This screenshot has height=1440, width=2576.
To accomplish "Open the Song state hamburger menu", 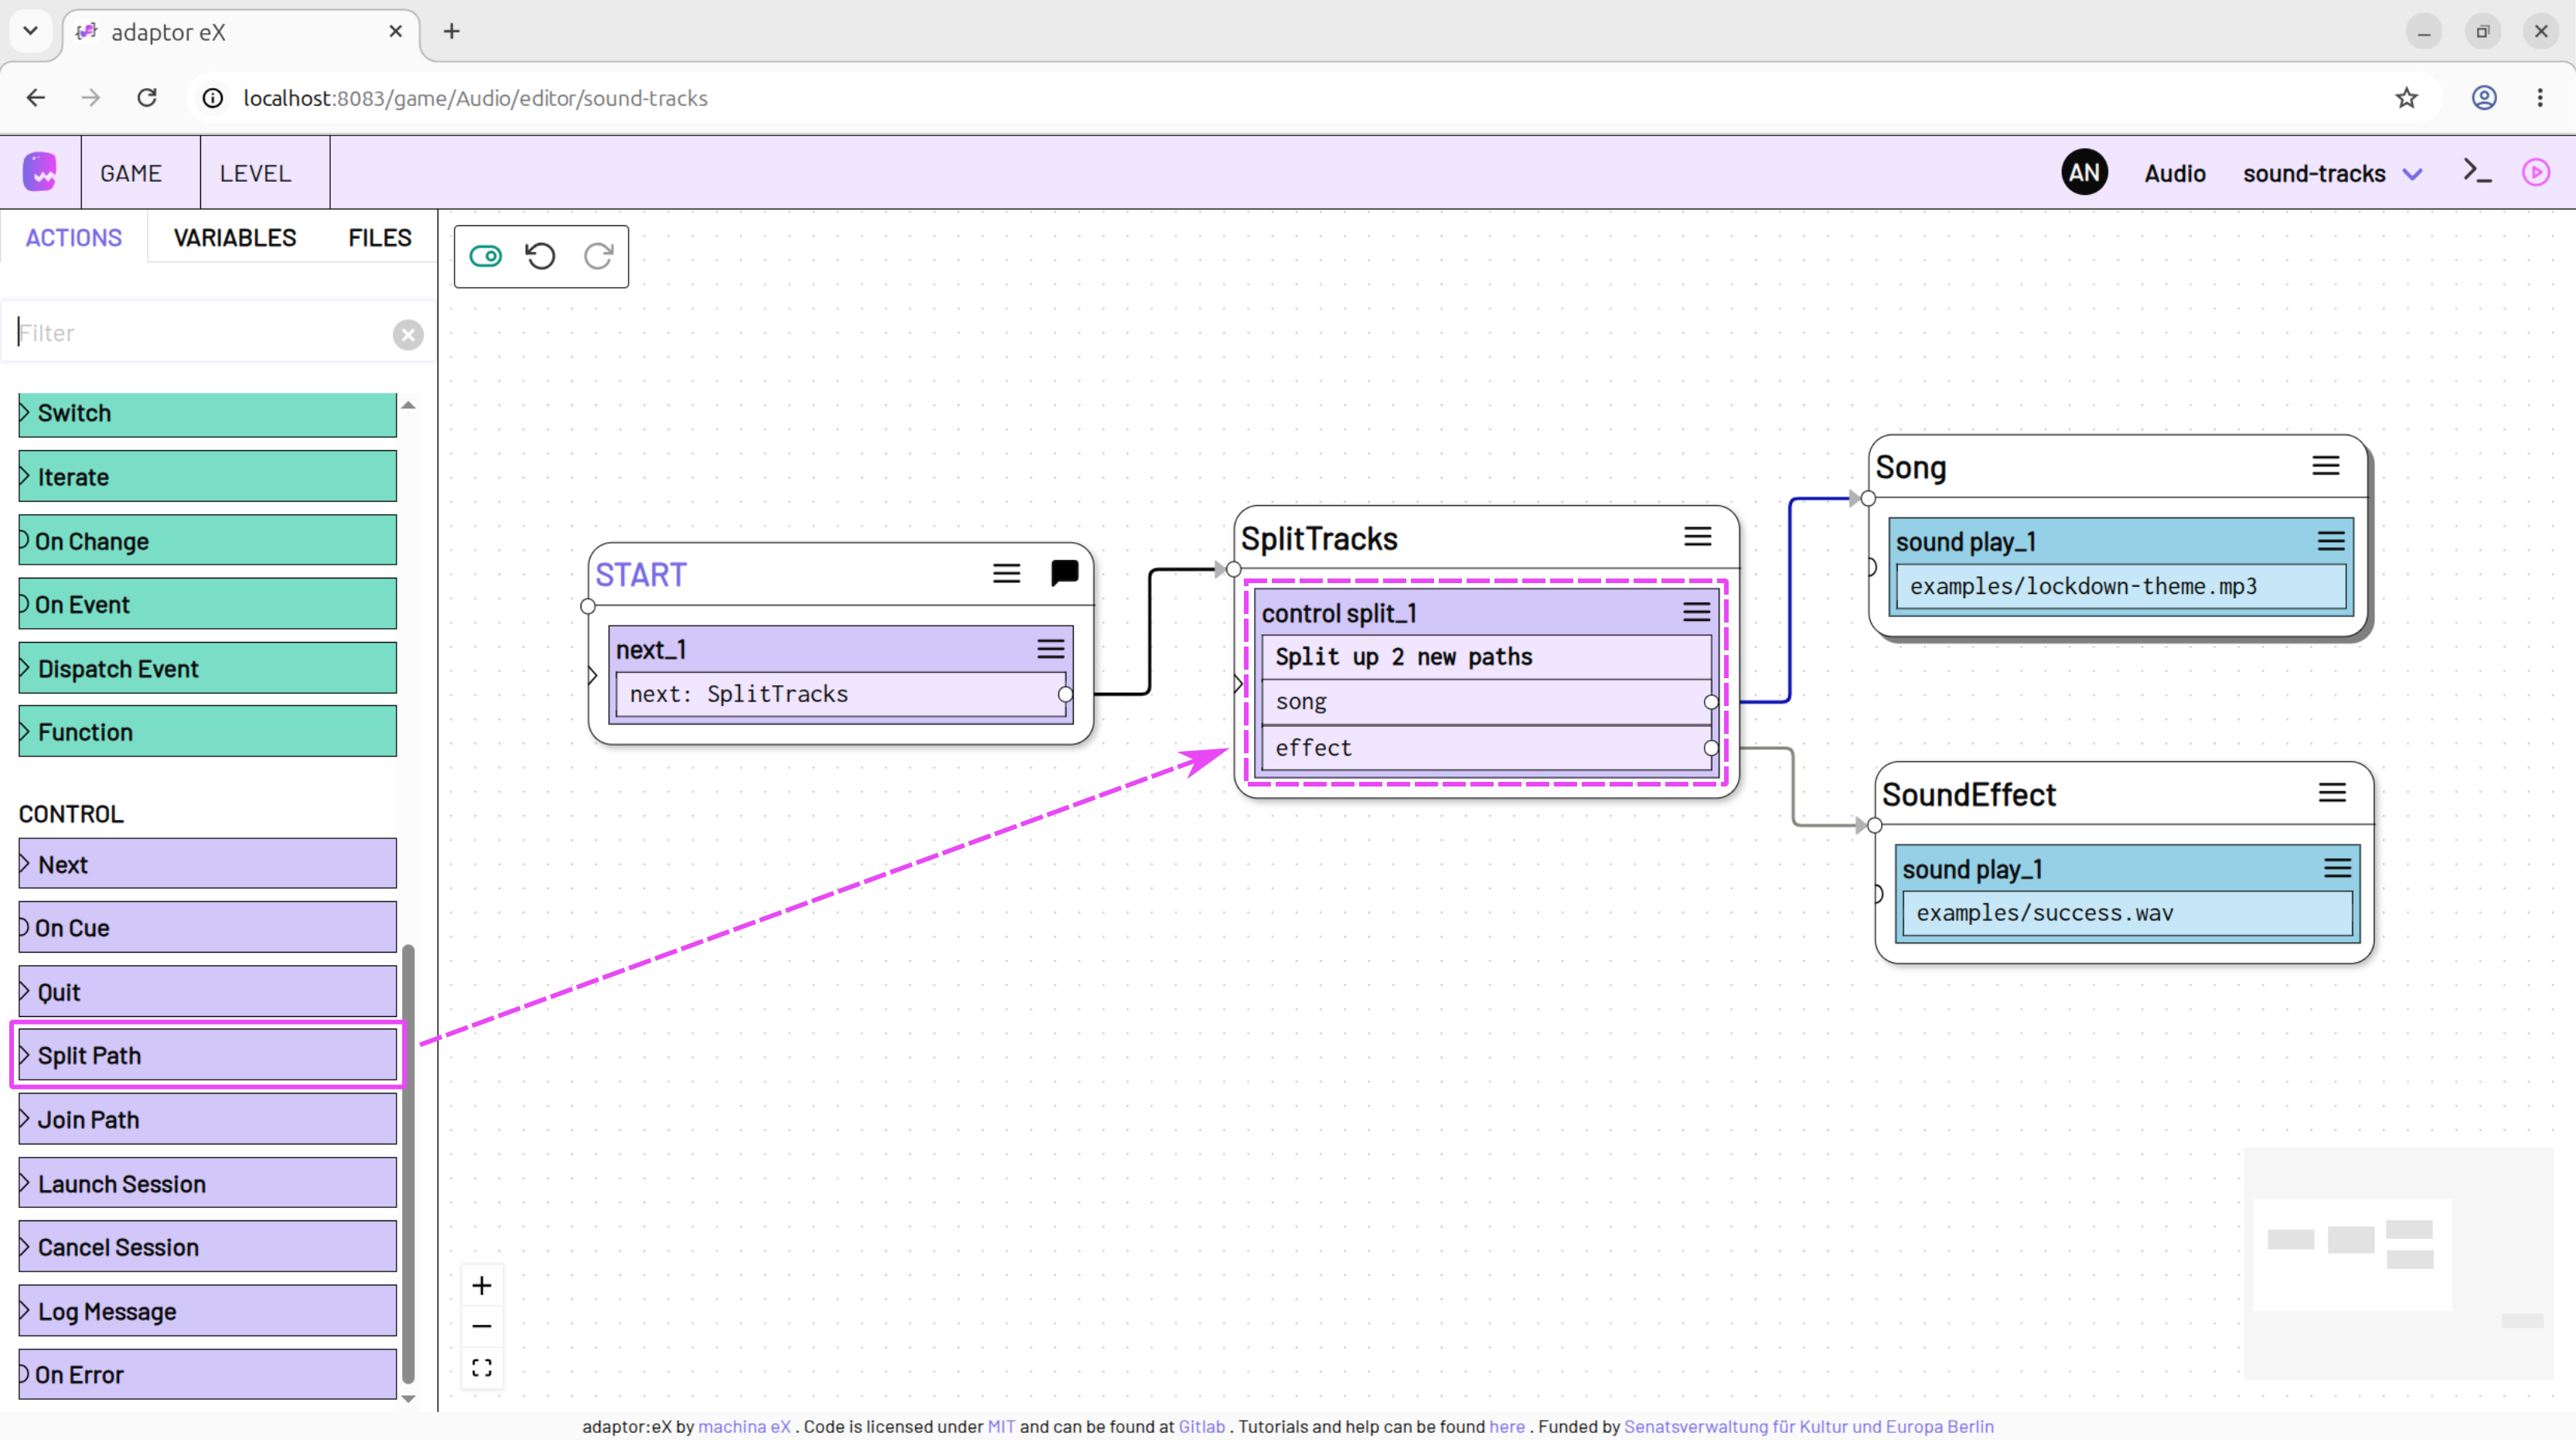I will (x=2326, y=466).
